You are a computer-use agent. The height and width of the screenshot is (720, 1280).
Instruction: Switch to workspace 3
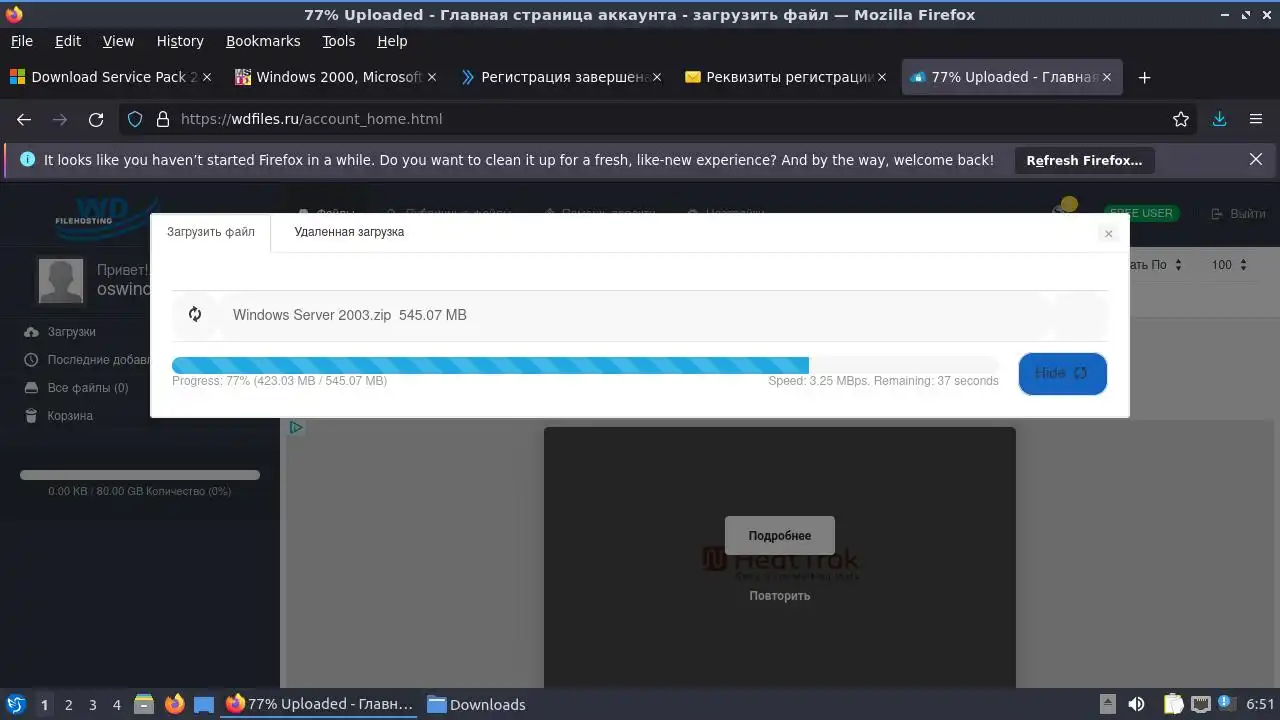coord(92,705)
